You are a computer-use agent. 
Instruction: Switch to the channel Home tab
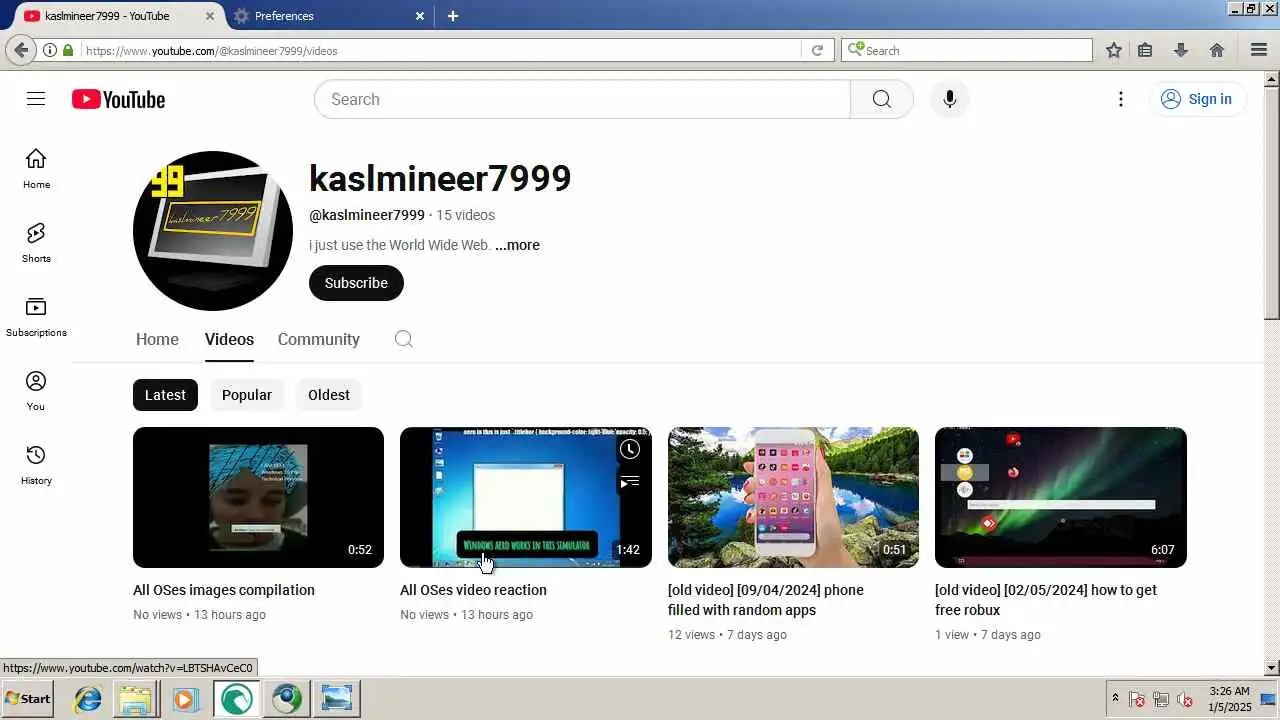(x=157, y=339)
